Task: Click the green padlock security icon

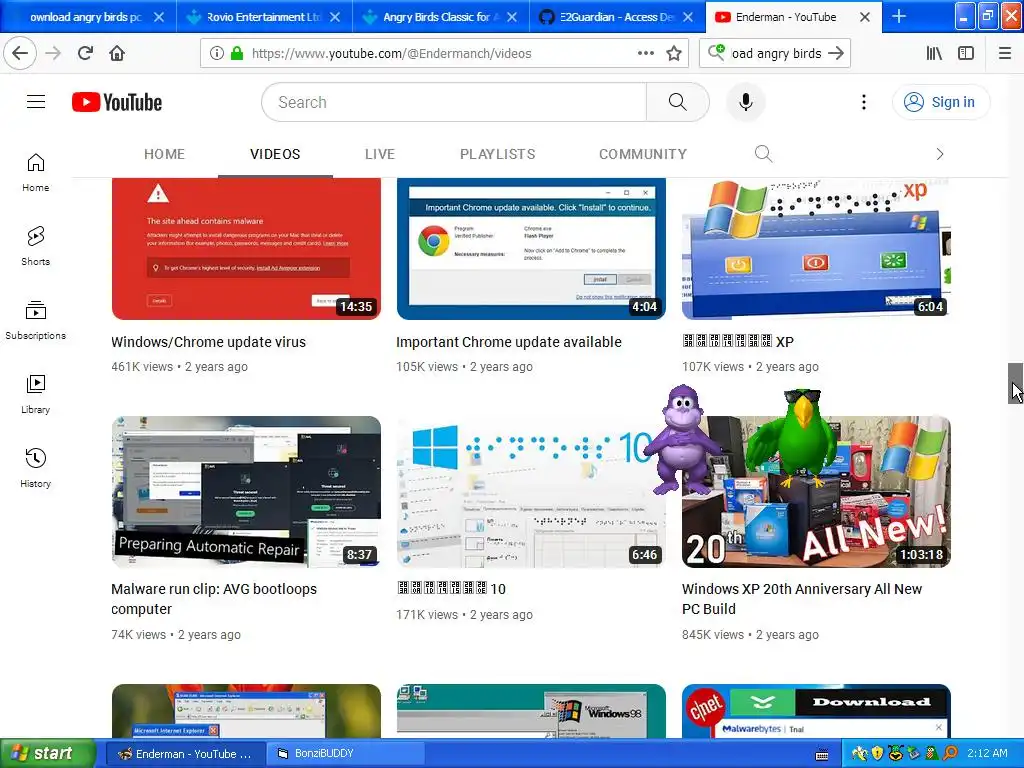Action: [x=236, y=54]
